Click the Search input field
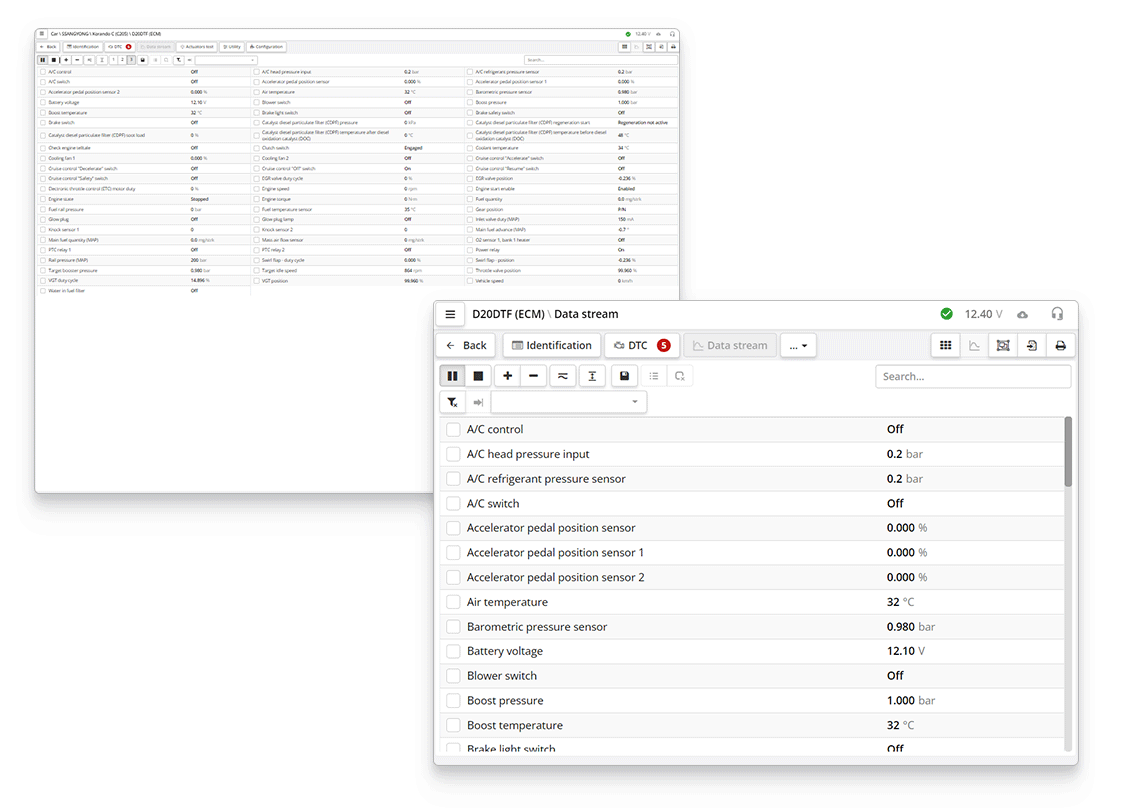The height and width of the screenshot is (811, 1122). point(972,376)
